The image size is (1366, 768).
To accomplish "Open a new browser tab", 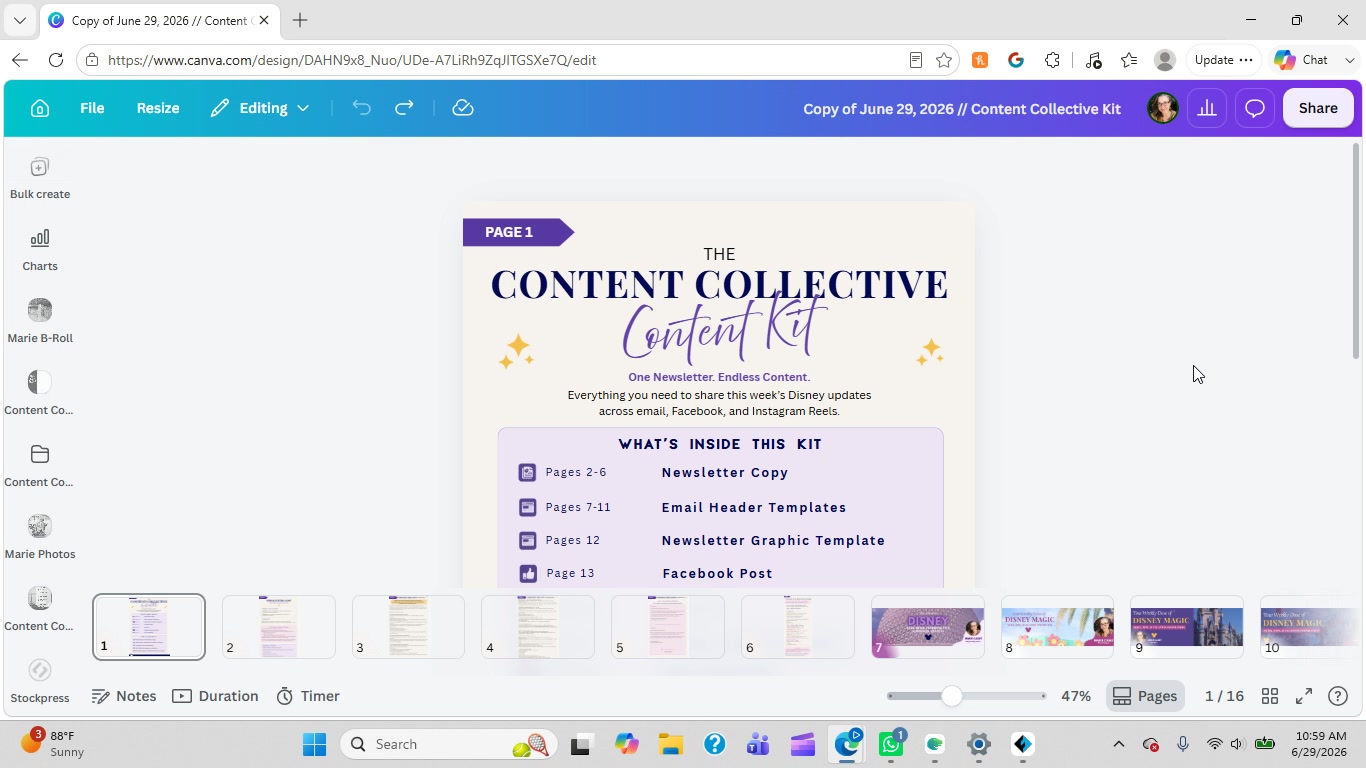I will click(x=300, y=20).
